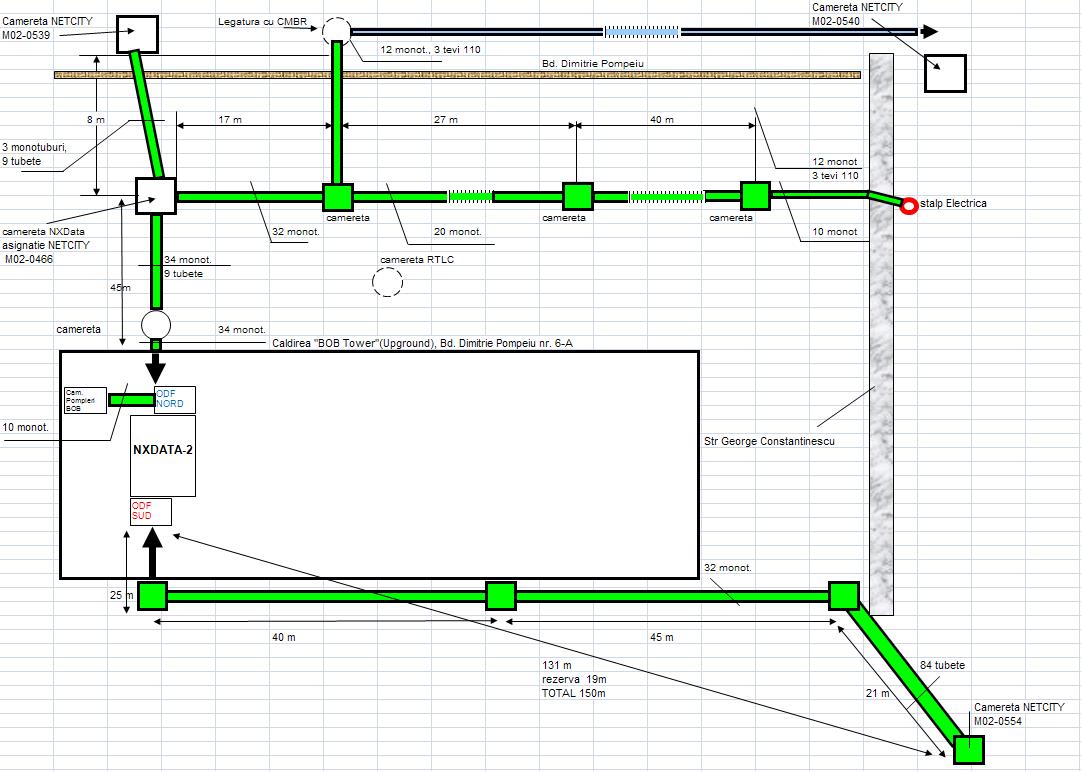Click the middle green chamber on the bottom duct
This screenshot has height=772, width=1082.
[x=500, y=596]
